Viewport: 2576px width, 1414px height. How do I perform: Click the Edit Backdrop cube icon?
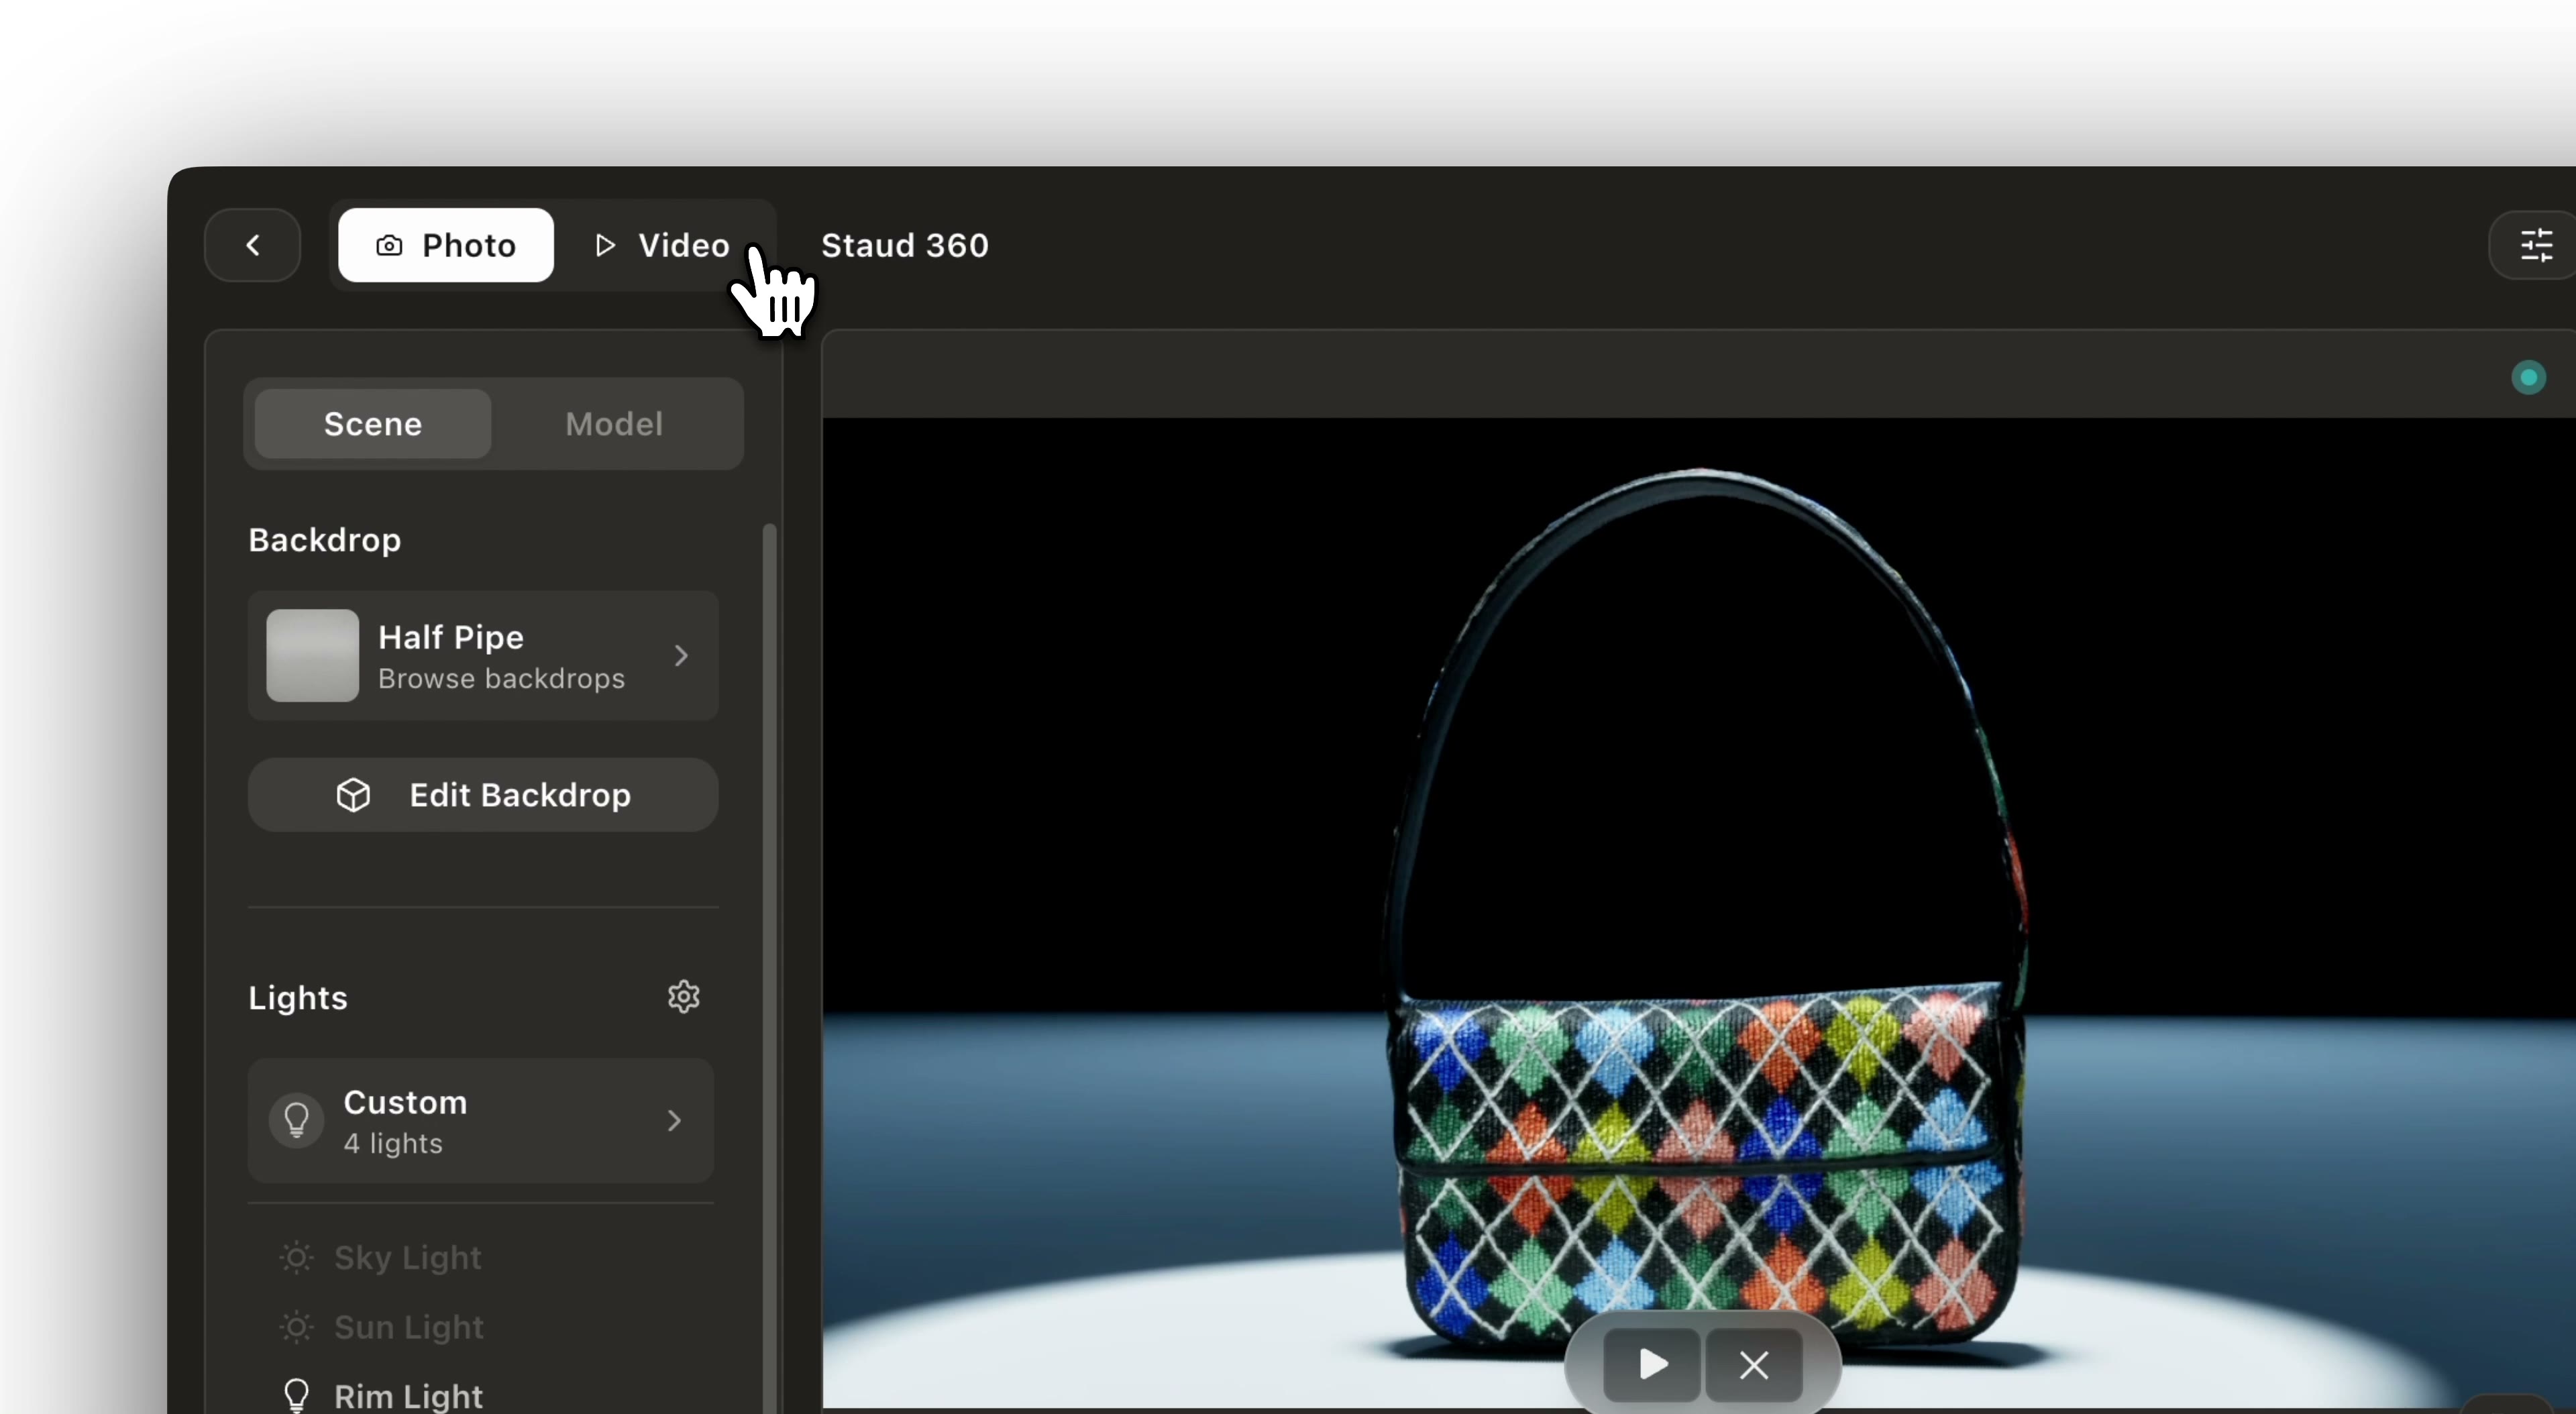[352, 795]
